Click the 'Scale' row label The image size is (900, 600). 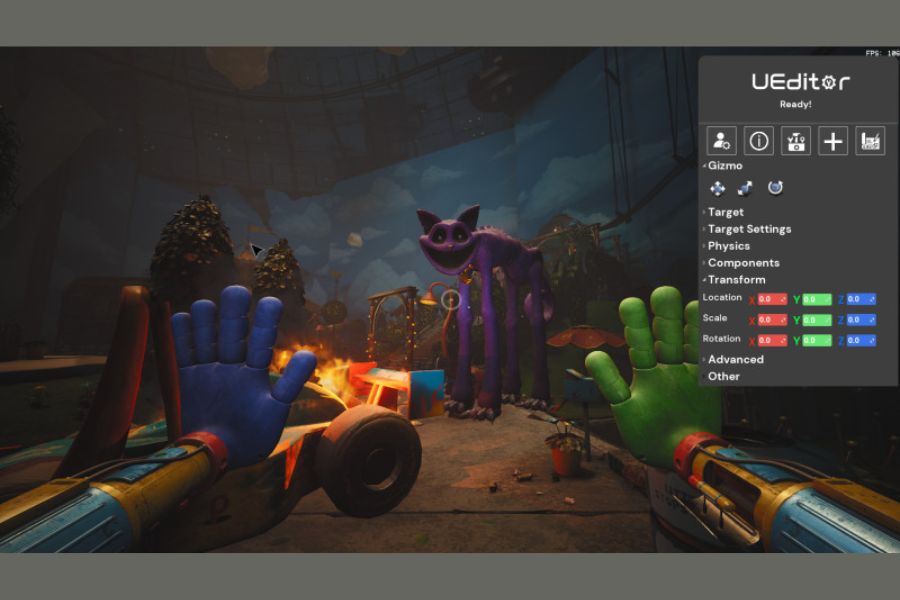(x=715, y=318)
